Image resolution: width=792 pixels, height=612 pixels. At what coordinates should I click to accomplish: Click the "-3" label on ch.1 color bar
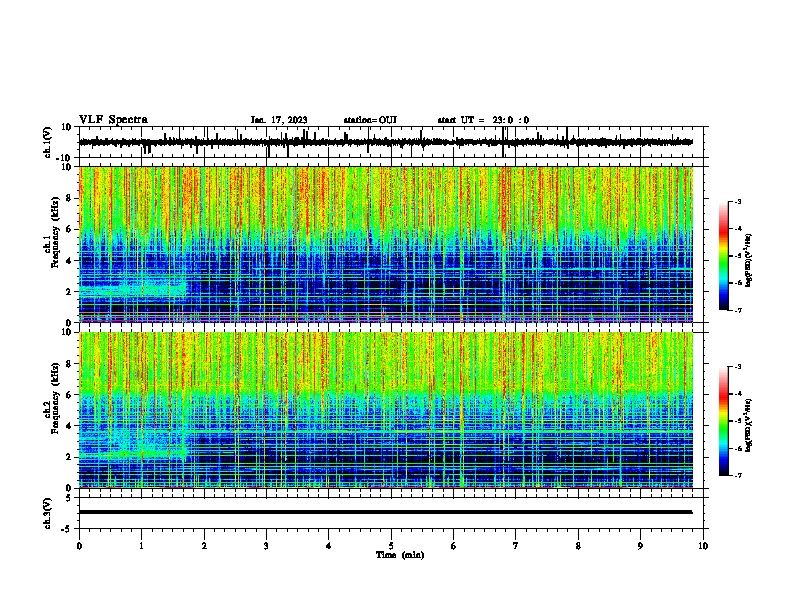(738, 201)
